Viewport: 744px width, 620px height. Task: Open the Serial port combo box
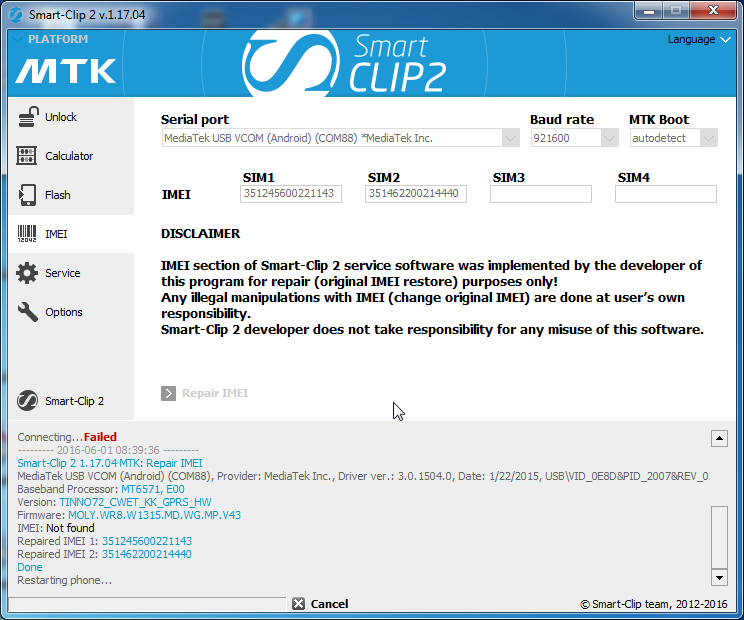(x=341, y=138)
